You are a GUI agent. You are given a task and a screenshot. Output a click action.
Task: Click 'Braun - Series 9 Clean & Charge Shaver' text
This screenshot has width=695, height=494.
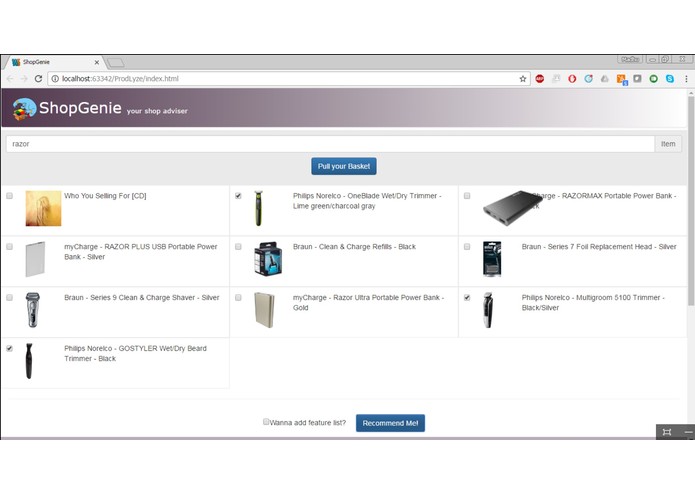142,298
